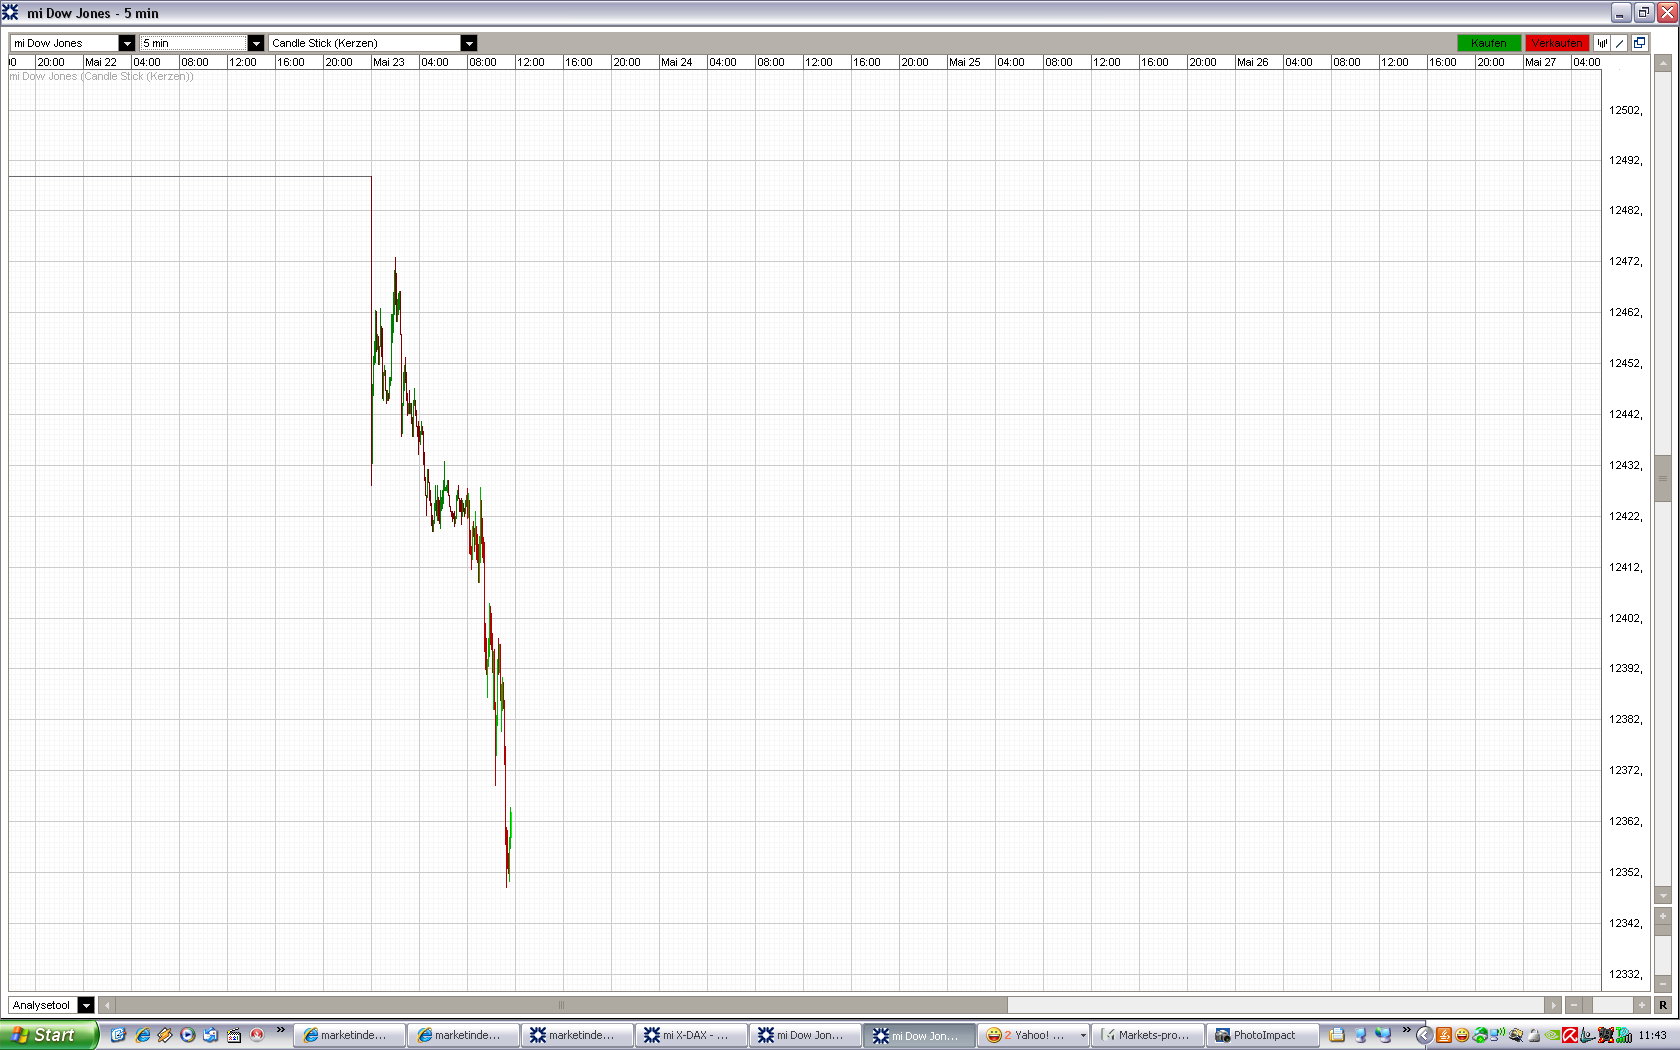The width and height of the screenshot is (1680, 1050).
Task: Switch to mi X-DAX taskbar window
Action: tap(691, 1035)
